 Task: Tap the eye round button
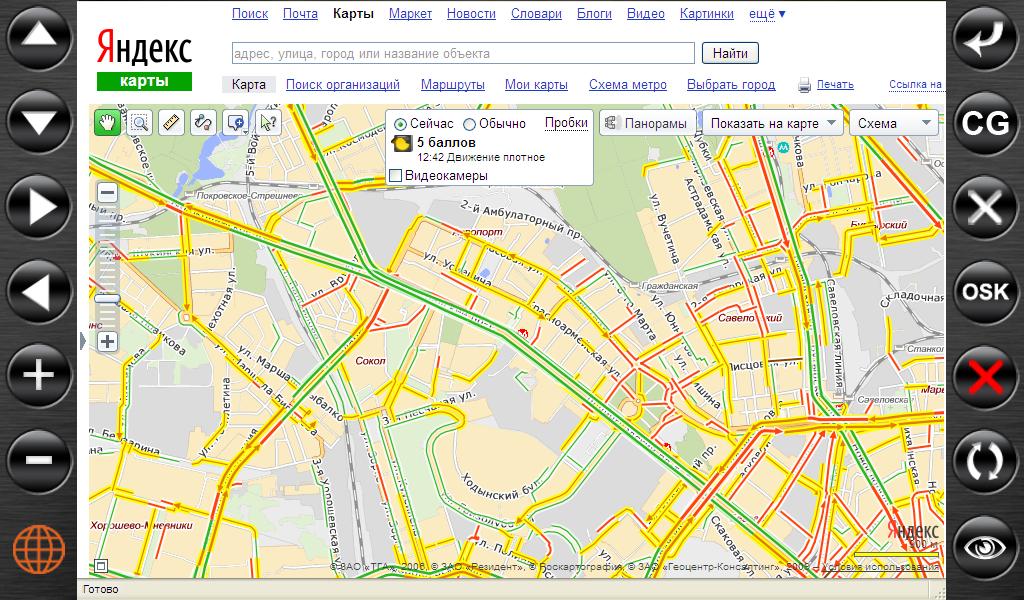click(x=985, y=547)
